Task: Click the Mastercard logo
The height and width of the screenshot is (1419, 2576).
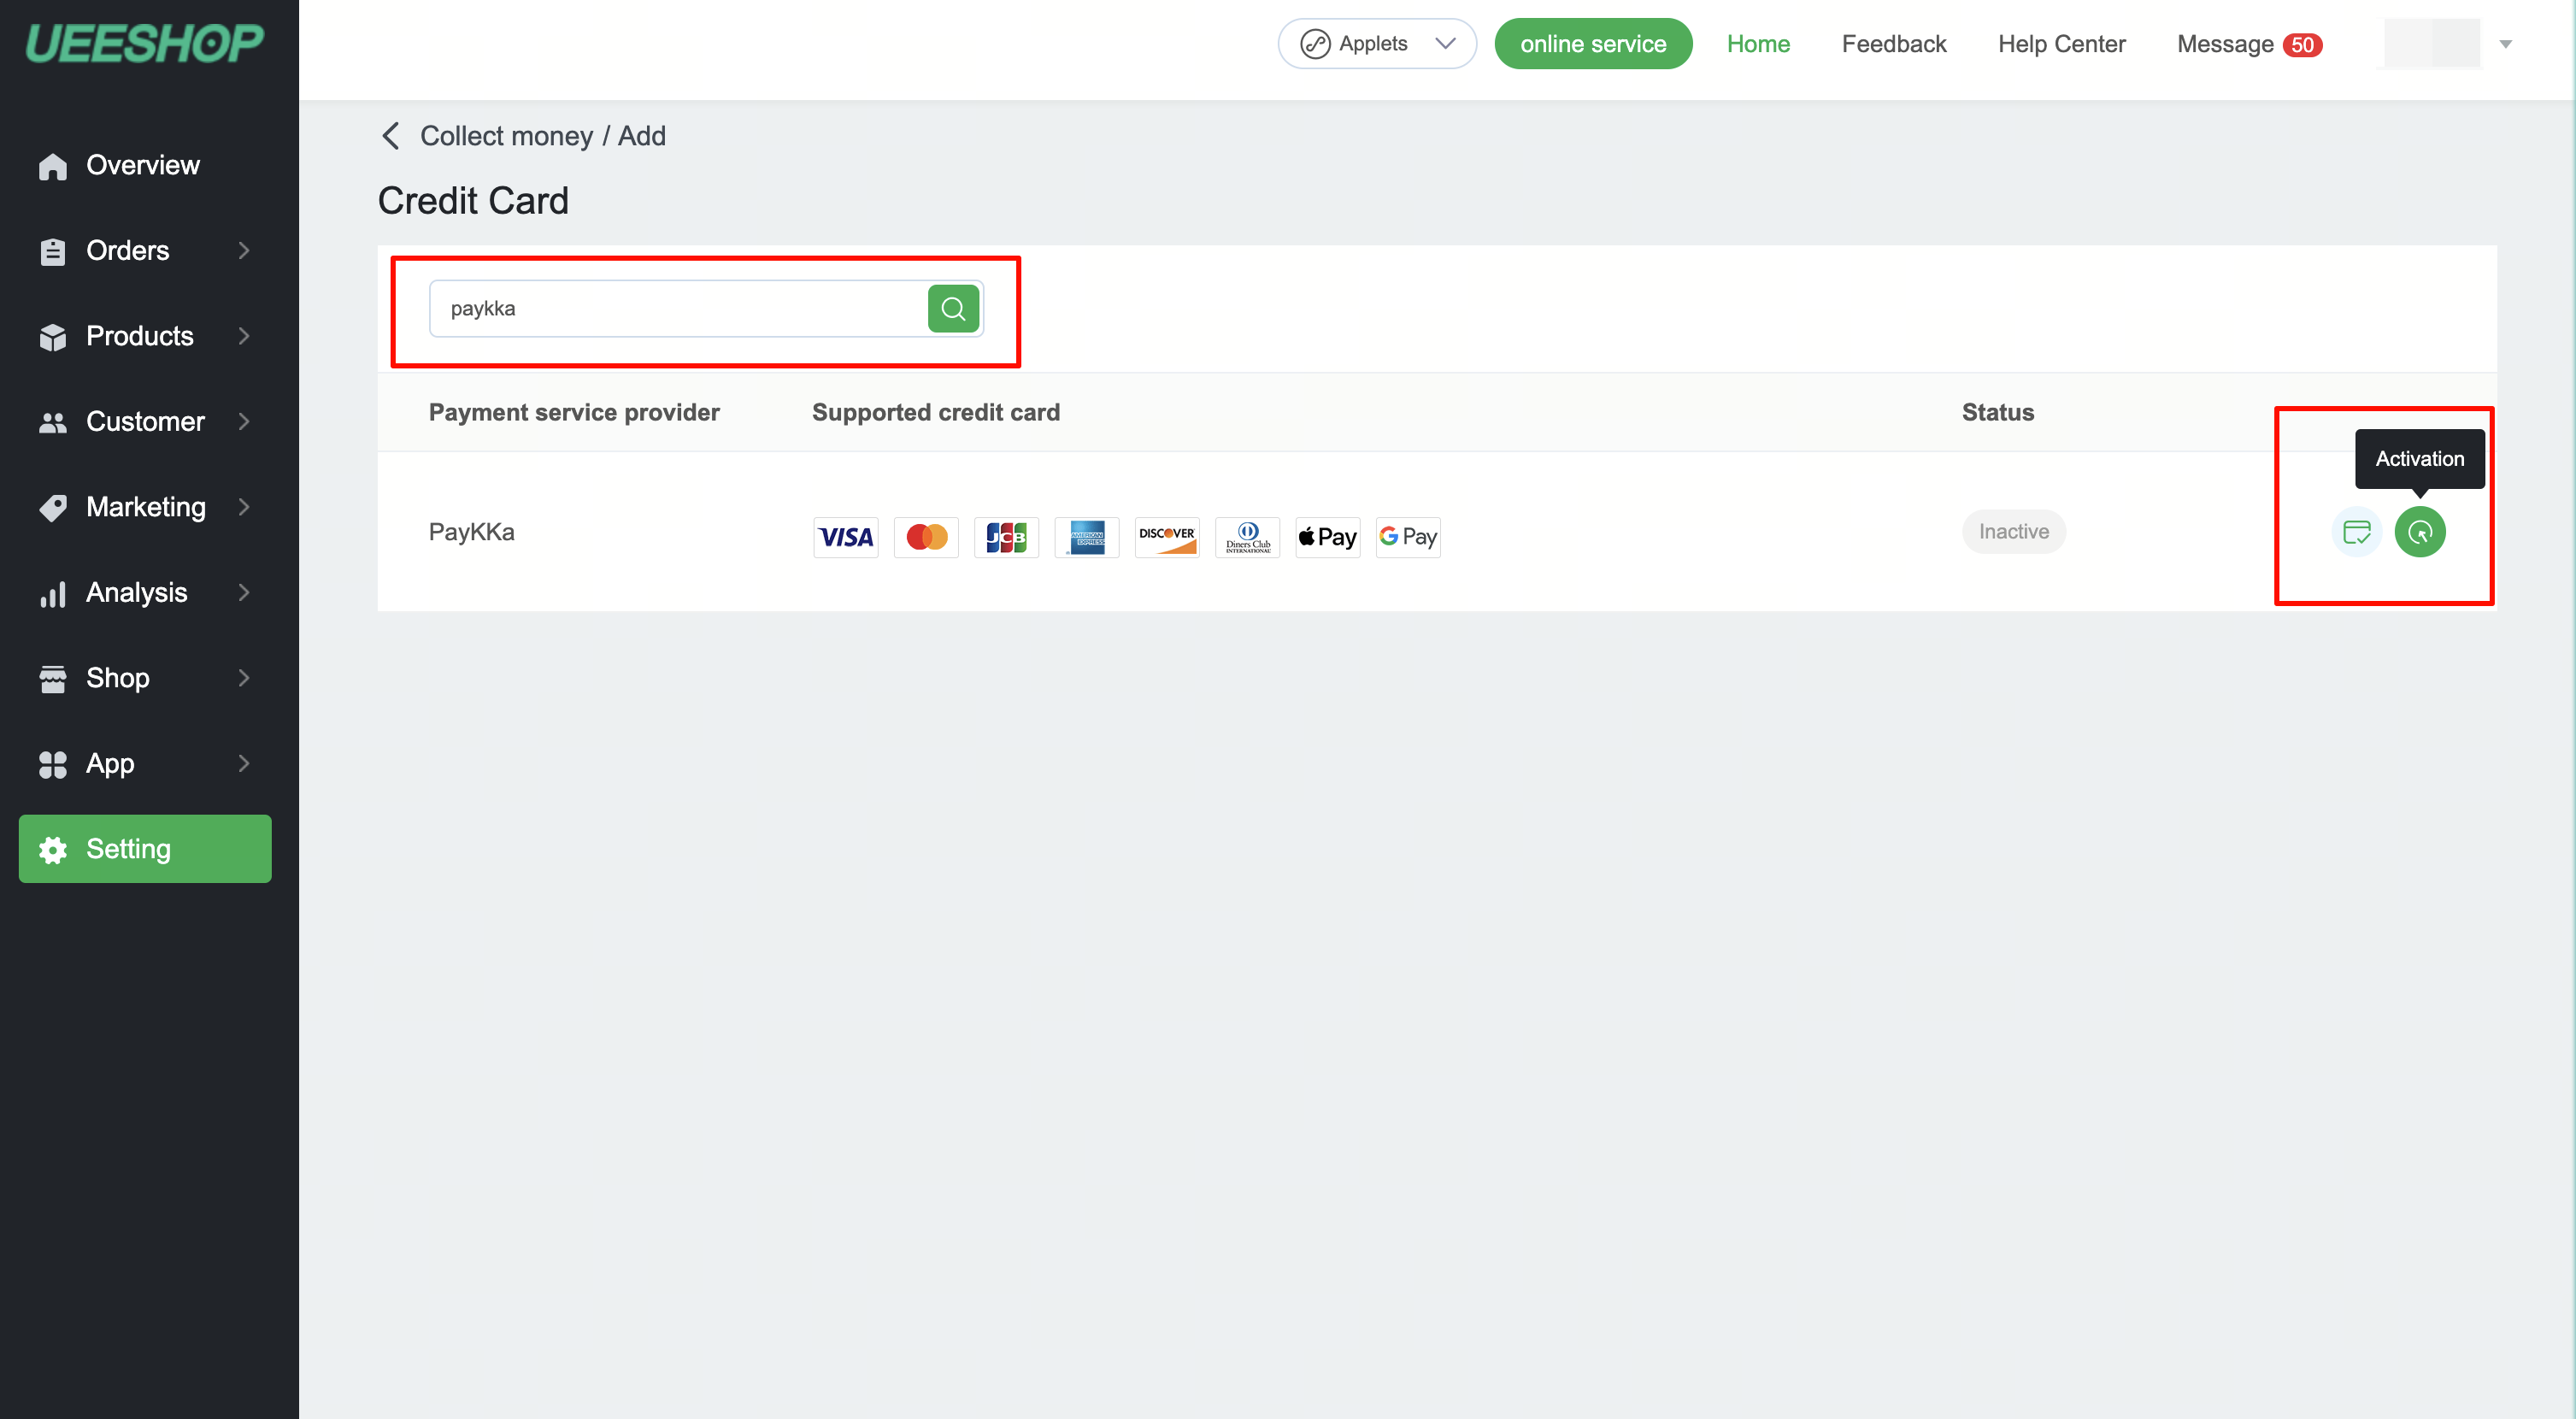Action: (x=925, y=537)
